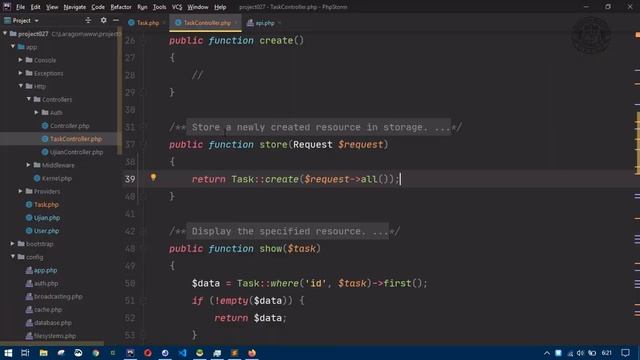Switch to PhpStorm taskbar icon
Screen dimensions: 640x360
tap(130, 353)
